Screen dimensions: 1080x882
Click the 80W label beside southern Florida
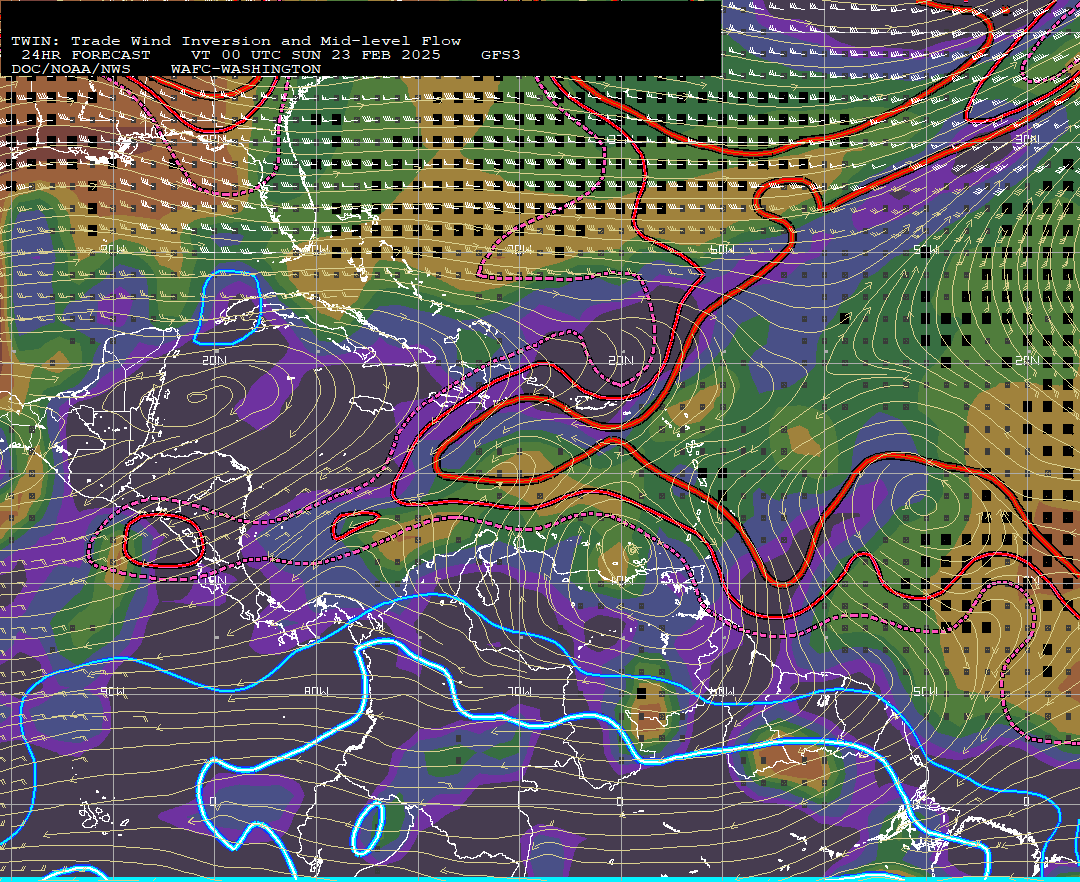(318, 249)
